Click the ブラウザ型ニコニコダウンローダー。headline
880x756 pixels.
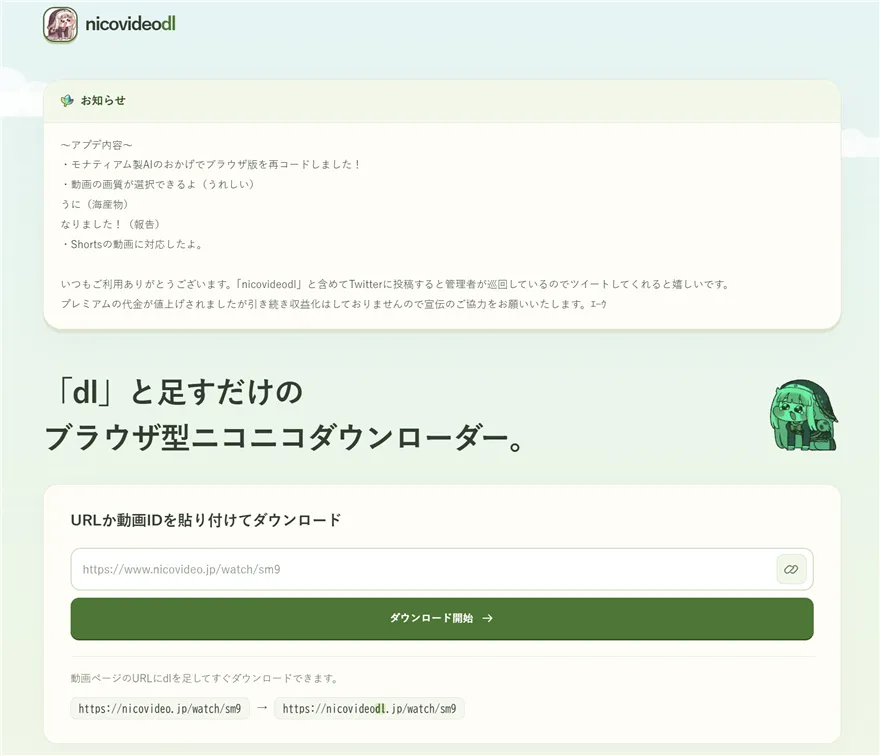tap(285, 438)
